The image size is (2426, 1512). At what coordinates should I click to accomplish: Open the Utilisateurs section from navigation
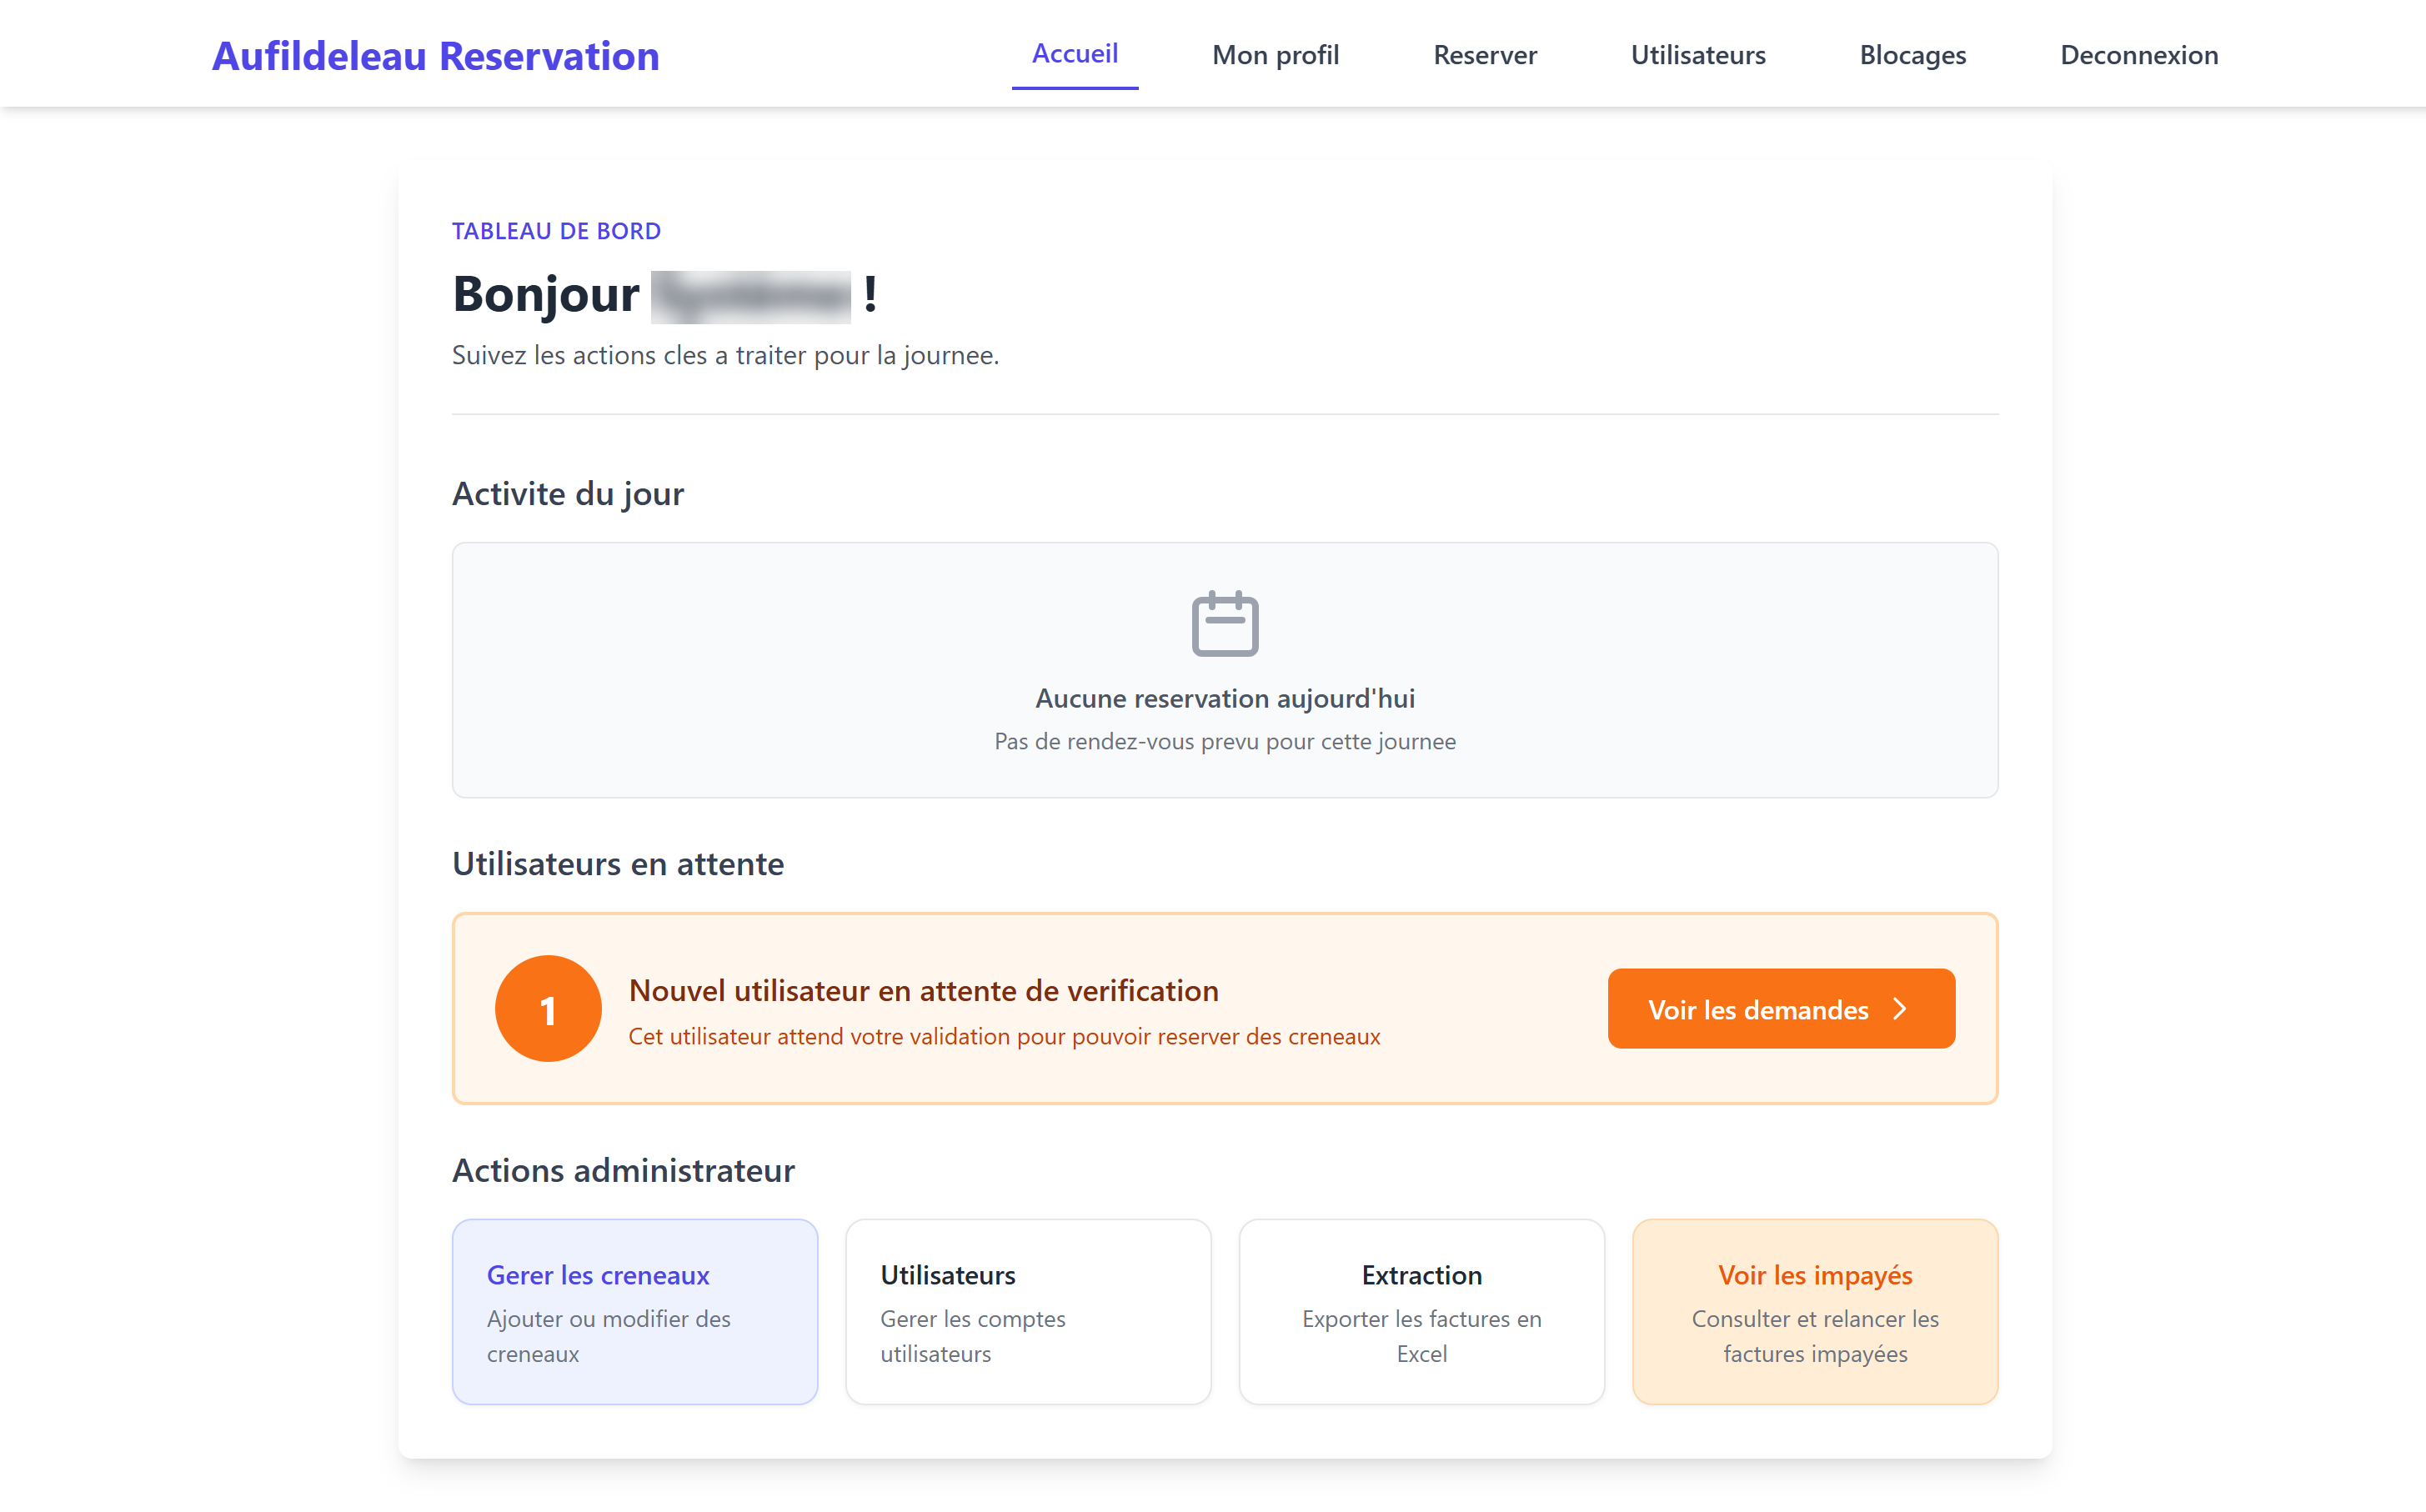(x=1697, y=55)
